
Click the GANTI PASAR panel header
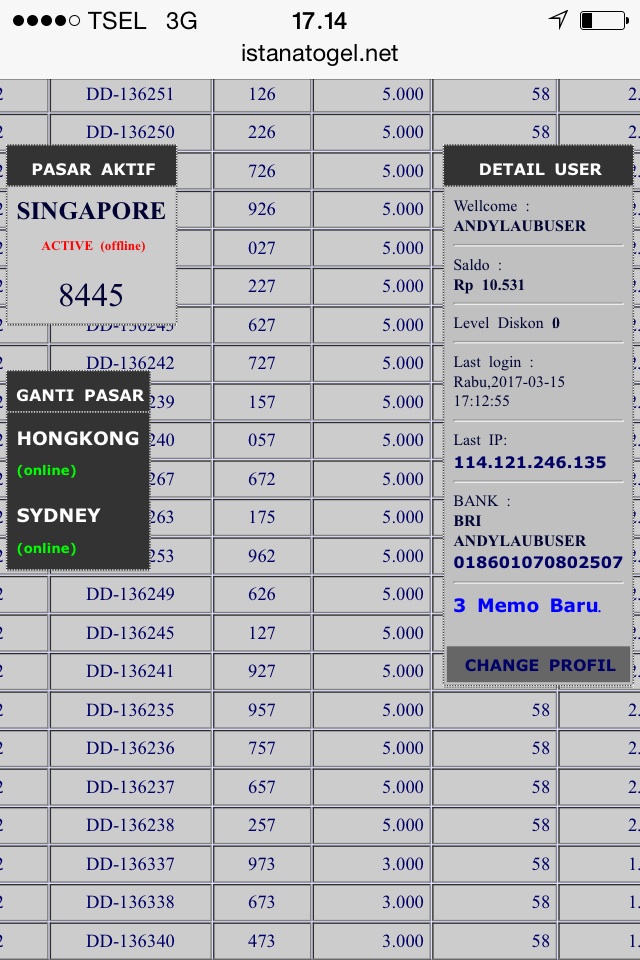click(x=80, y=395)
